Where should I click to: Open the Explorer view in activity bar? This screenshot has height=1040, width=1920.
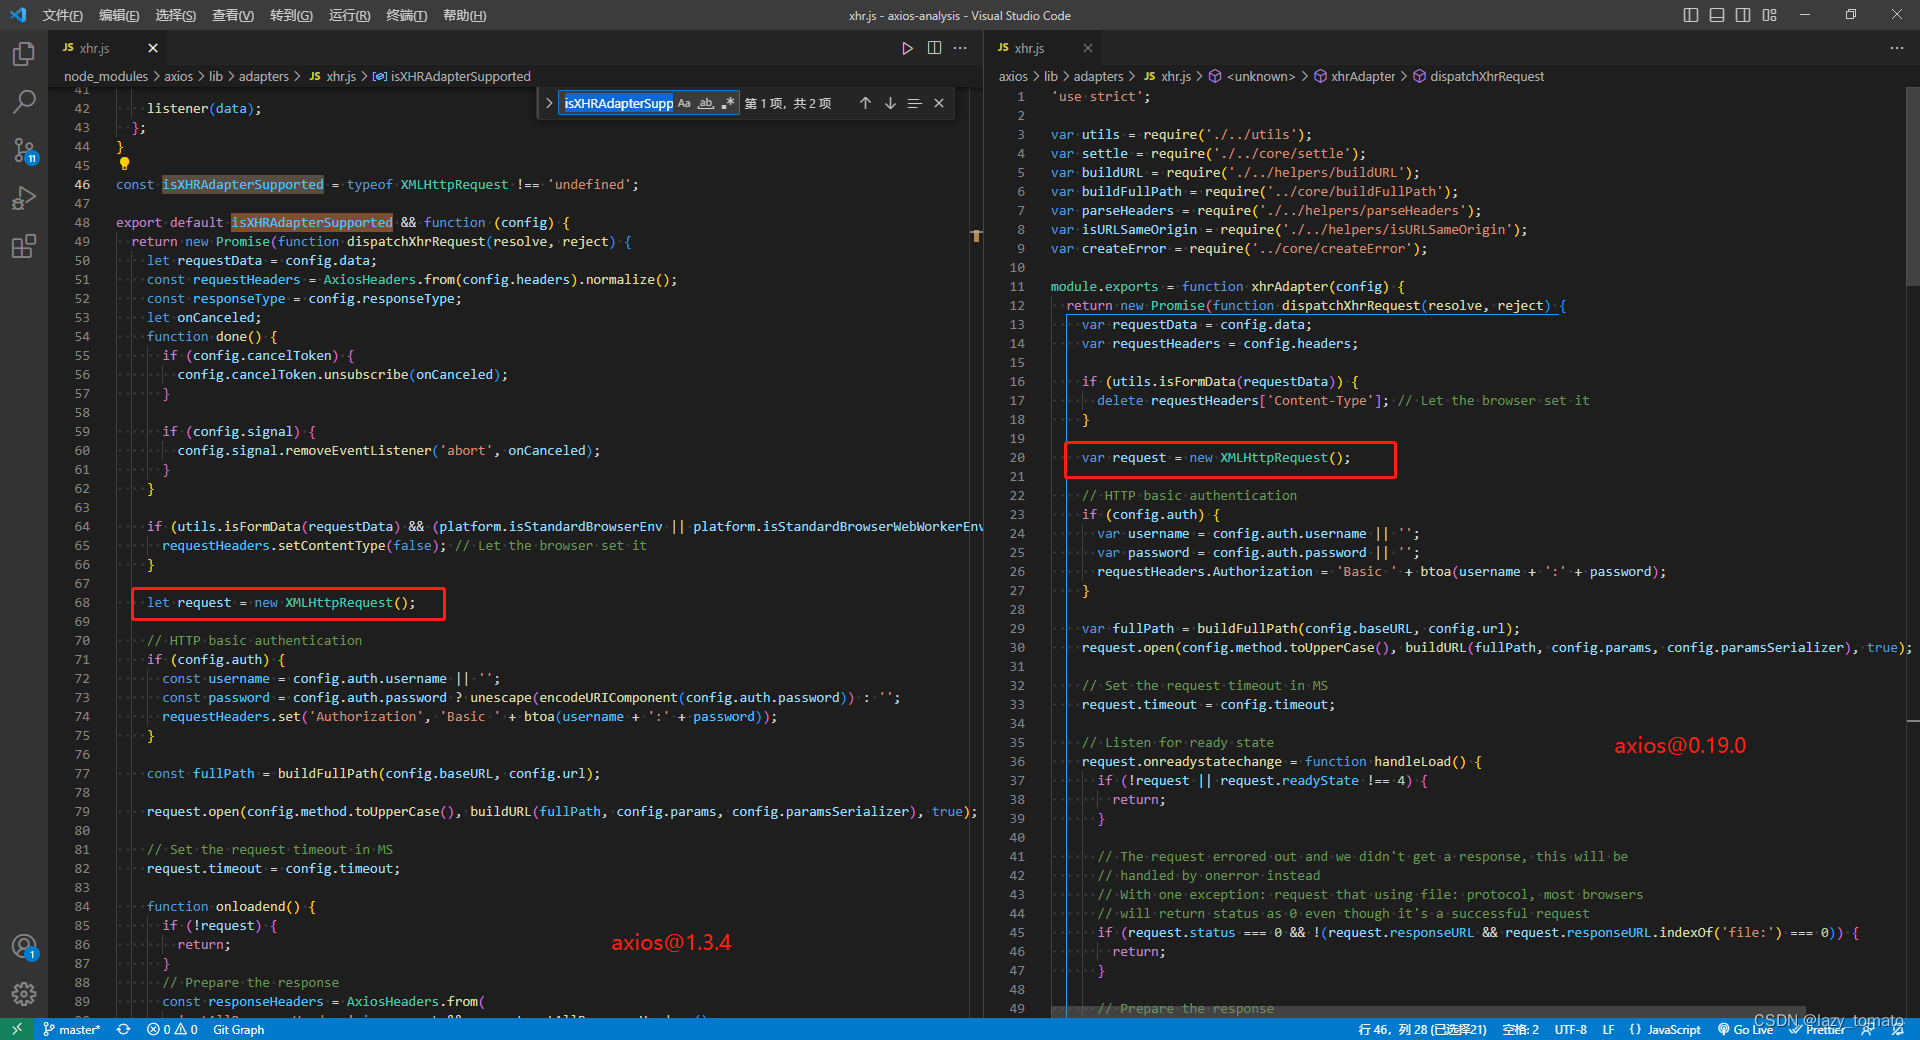(x=24, y=54)
